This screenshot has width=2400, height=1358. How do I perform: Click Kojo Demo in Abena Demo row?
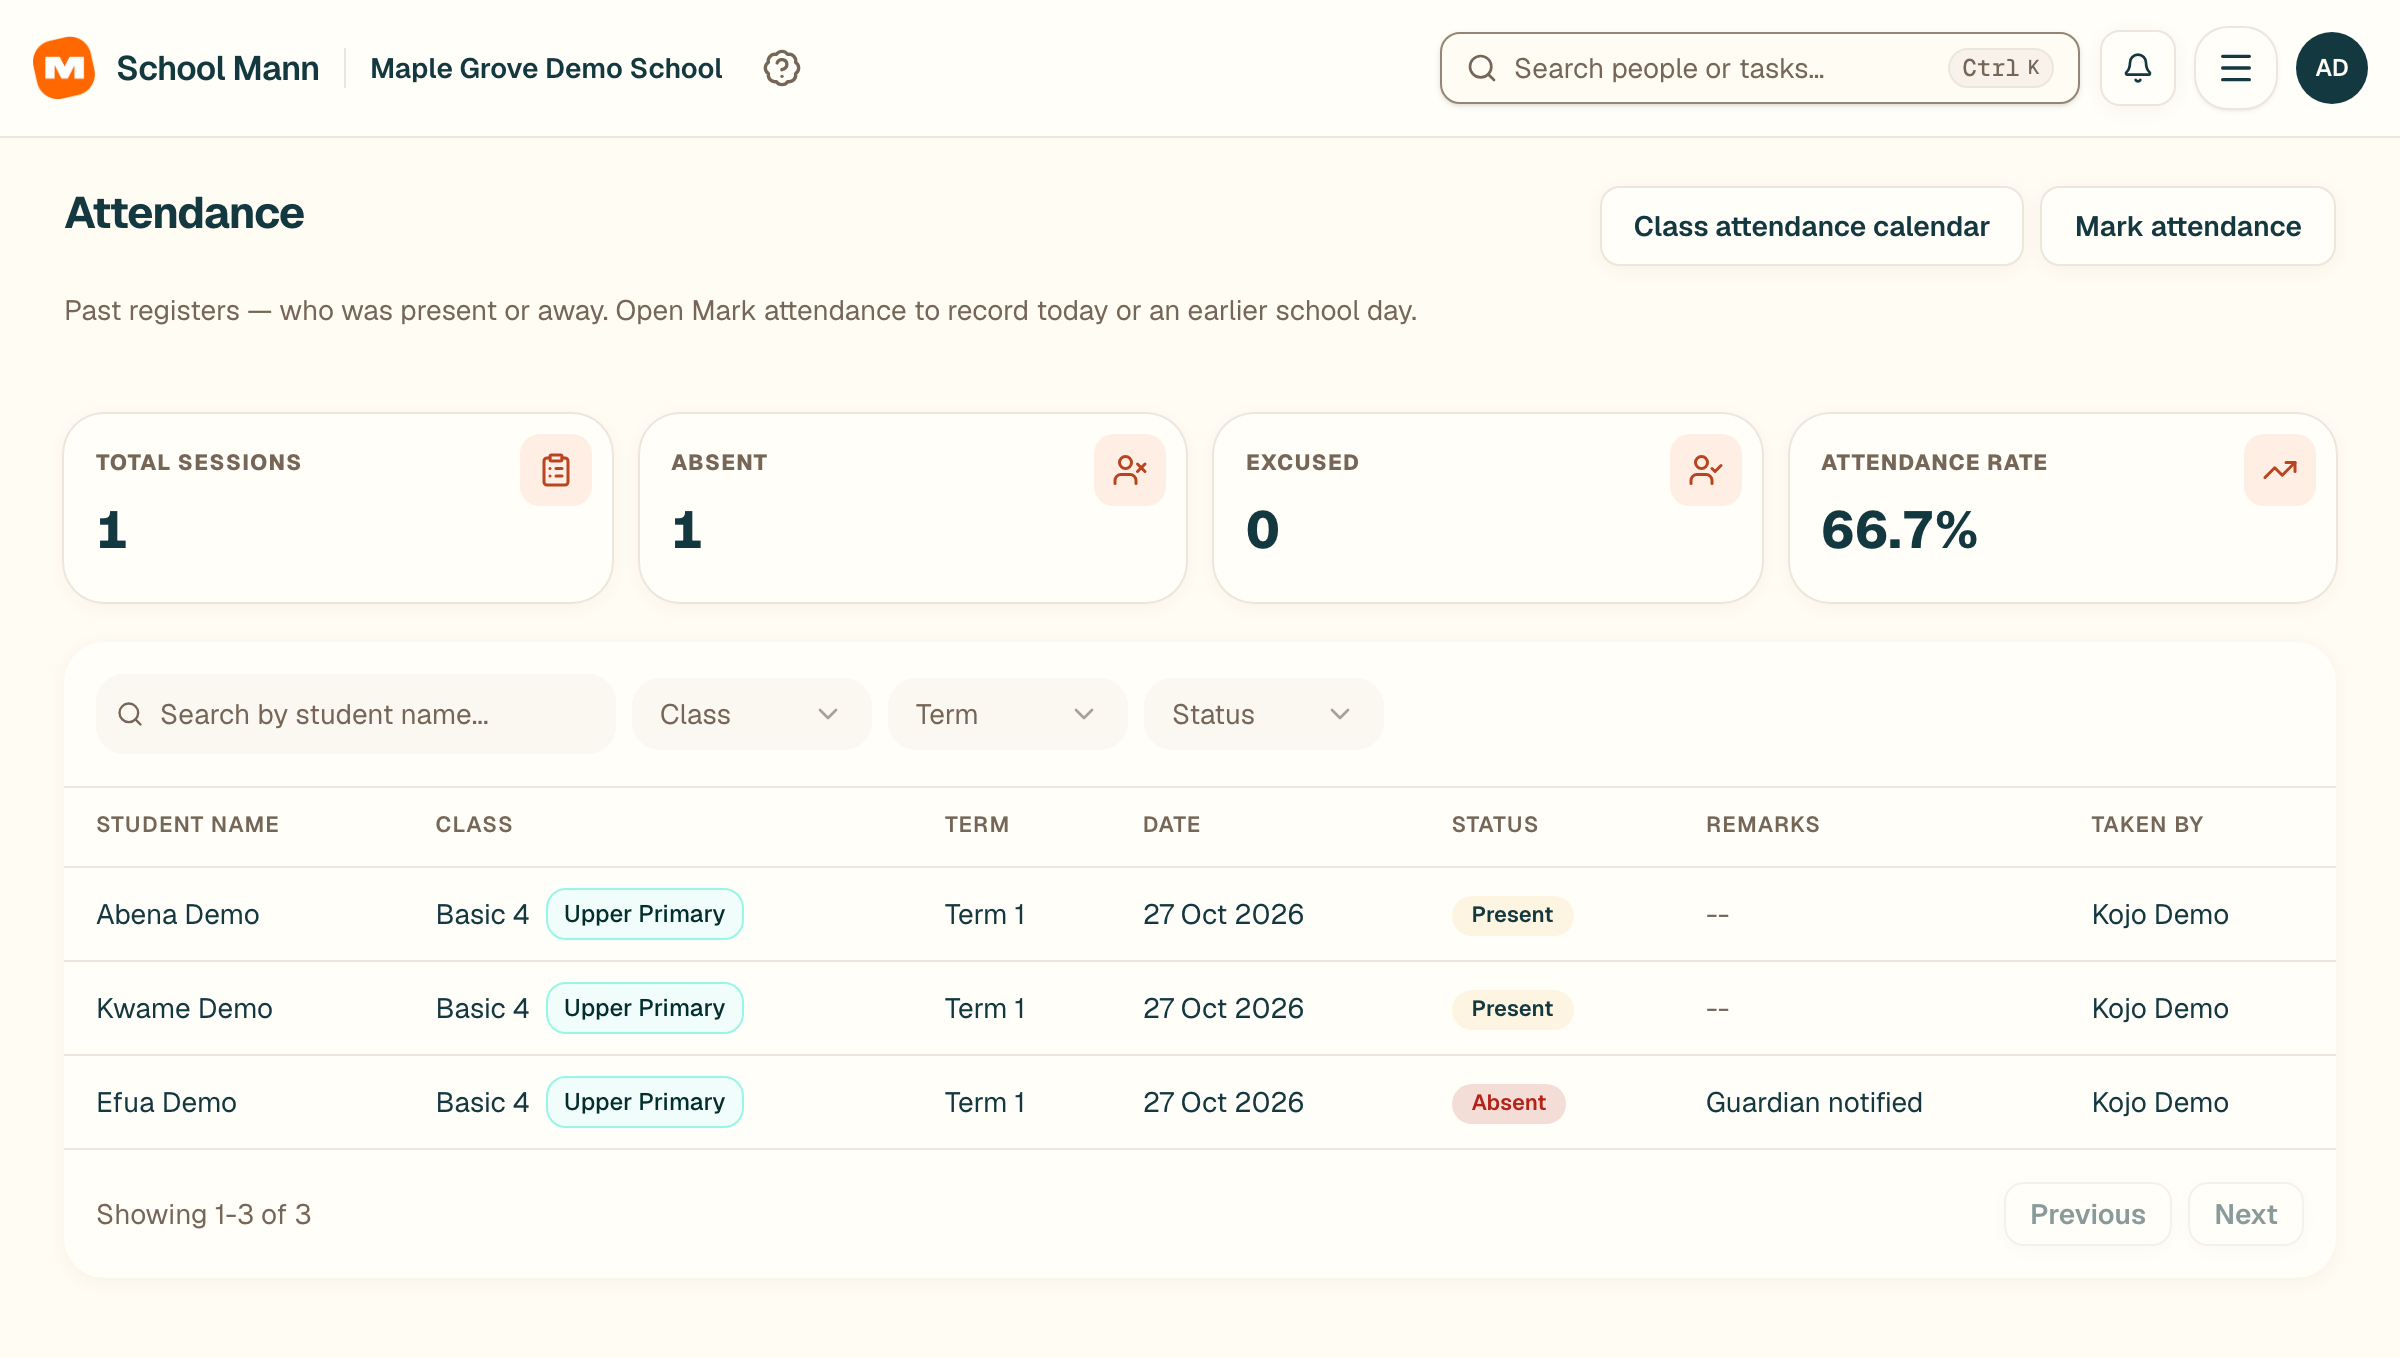click(2160, 914)
